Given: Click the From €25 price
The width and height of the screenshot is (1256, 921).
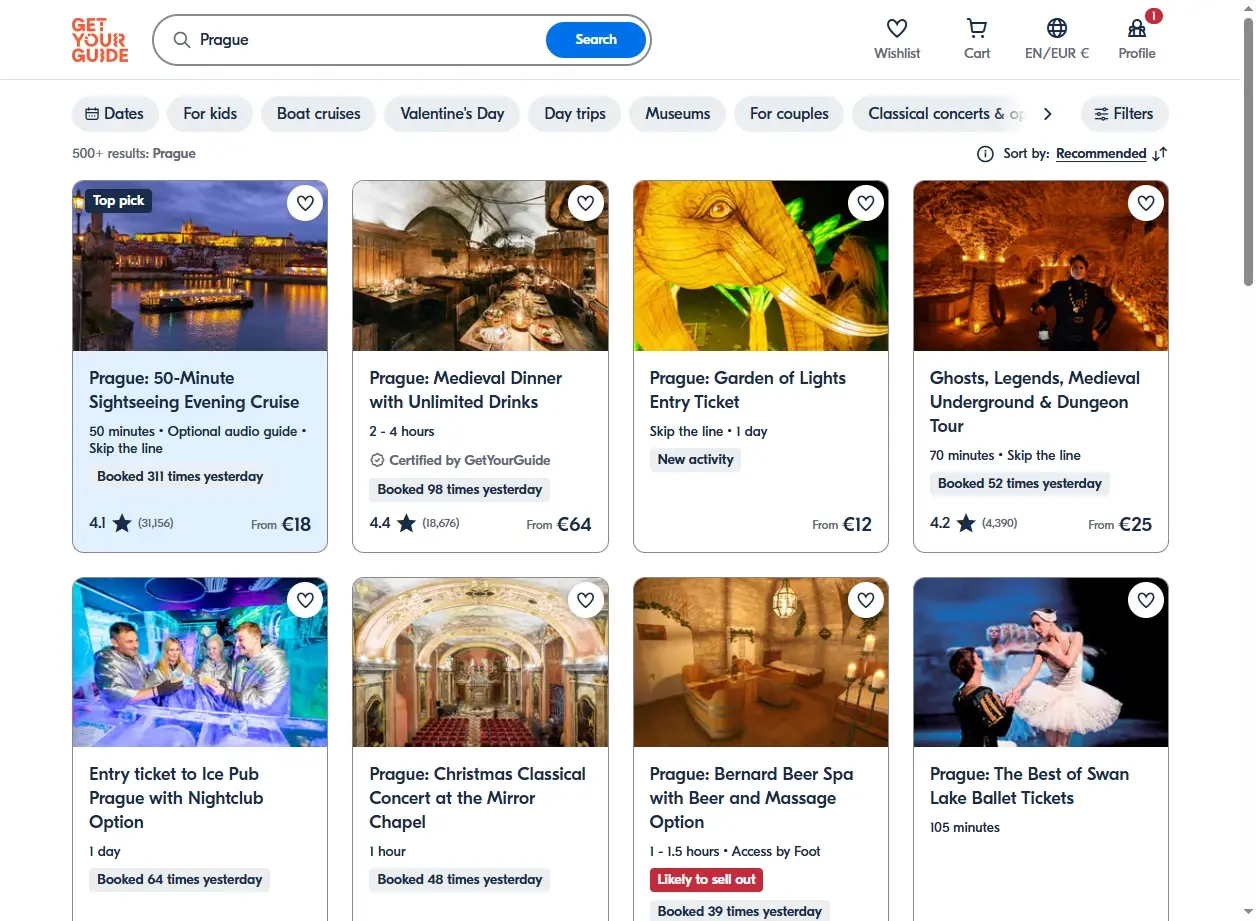Looking at the screenshot, I should (x=1120, y=524).
